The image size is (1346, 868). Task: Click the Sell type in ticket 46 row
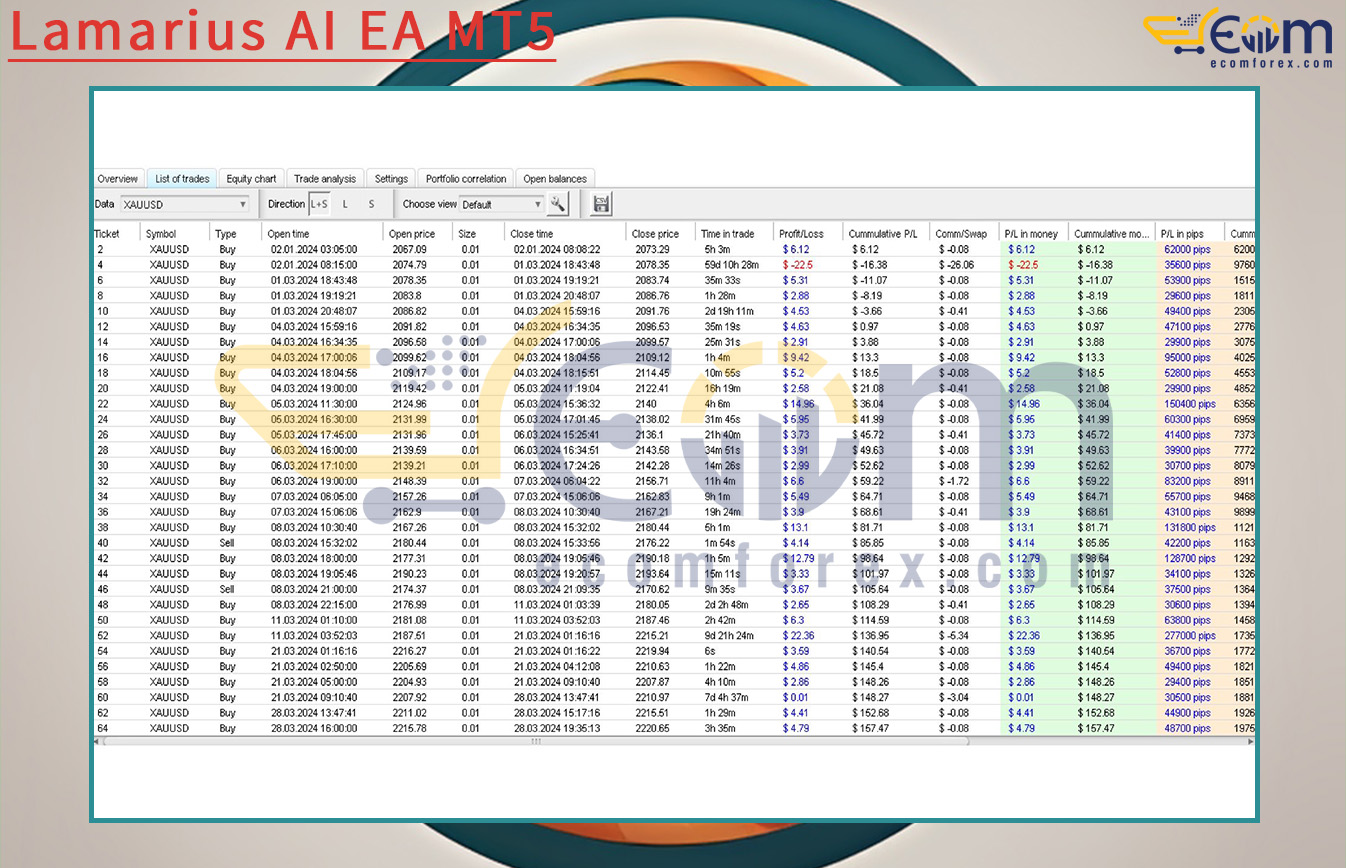[228, 589]
